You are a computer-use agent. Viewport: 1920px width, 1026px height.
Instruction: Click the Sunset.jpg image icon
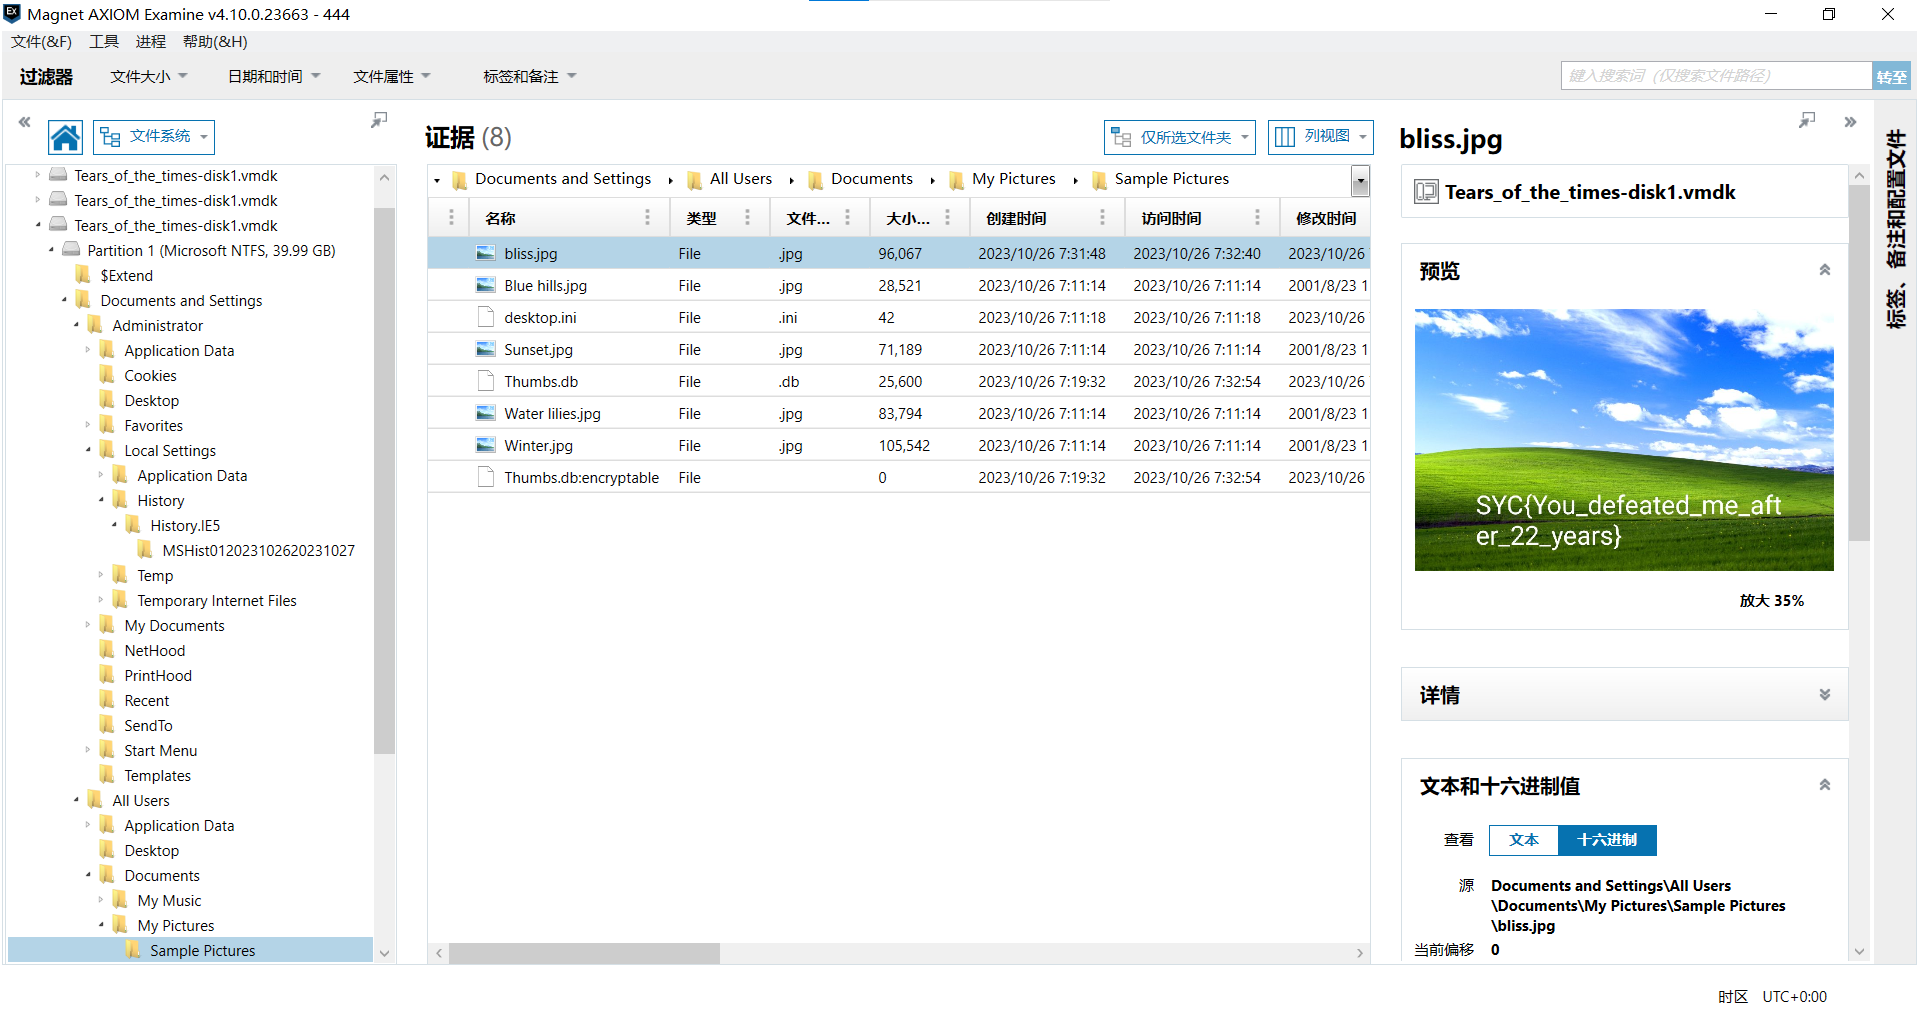[x=486, y=349]
